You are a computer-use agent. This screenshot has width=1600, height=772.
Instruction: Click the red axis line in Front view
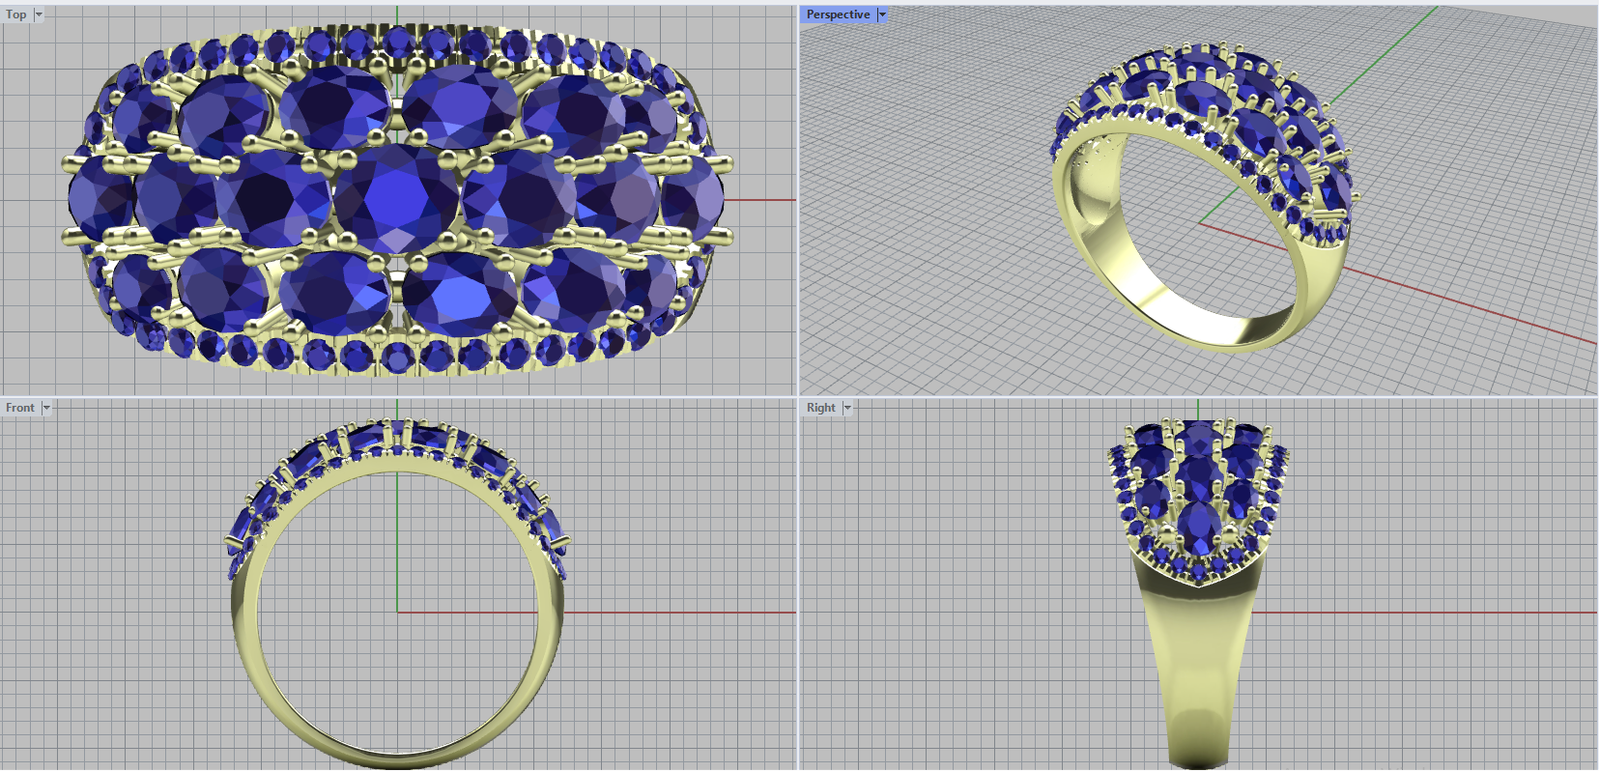coord(680,612)
